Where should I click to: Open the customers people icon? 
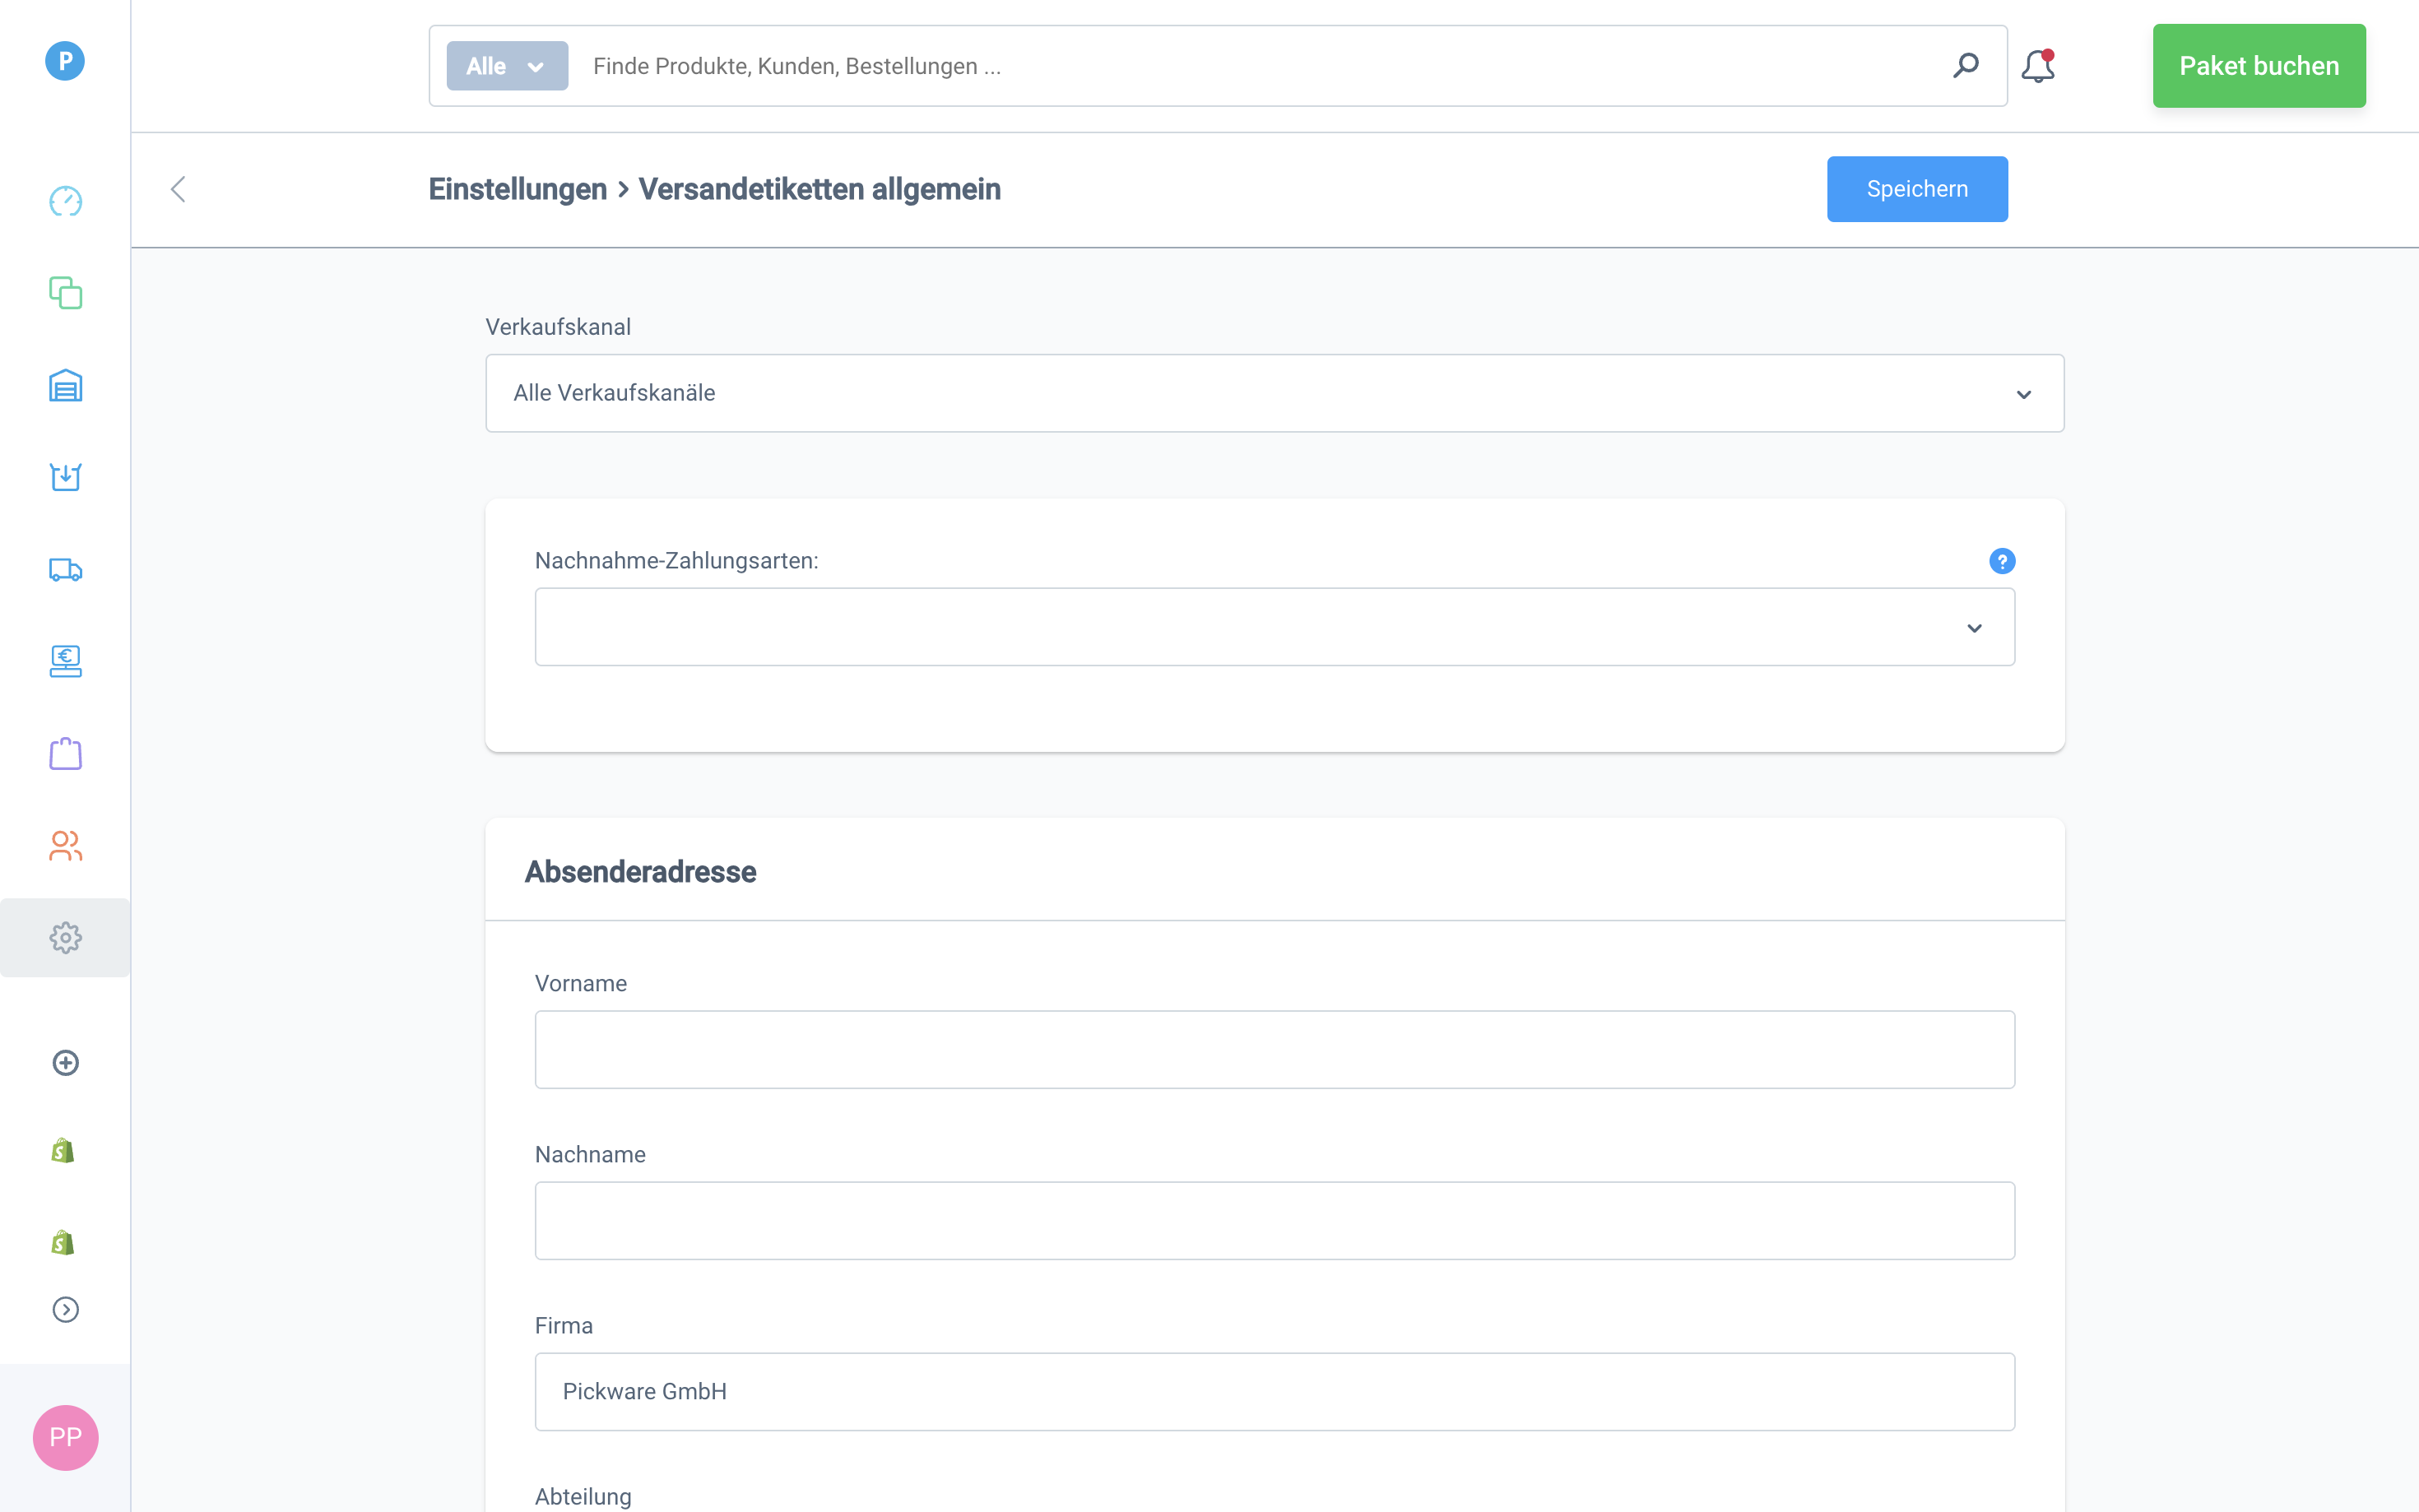coord(65,846)
